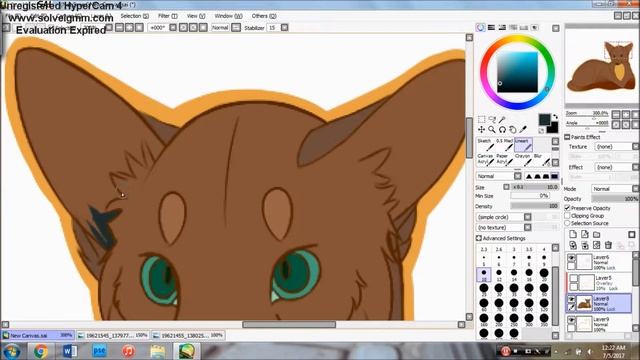
Task: Open the Effect (none) dropdown
Action: click(617, 167)
